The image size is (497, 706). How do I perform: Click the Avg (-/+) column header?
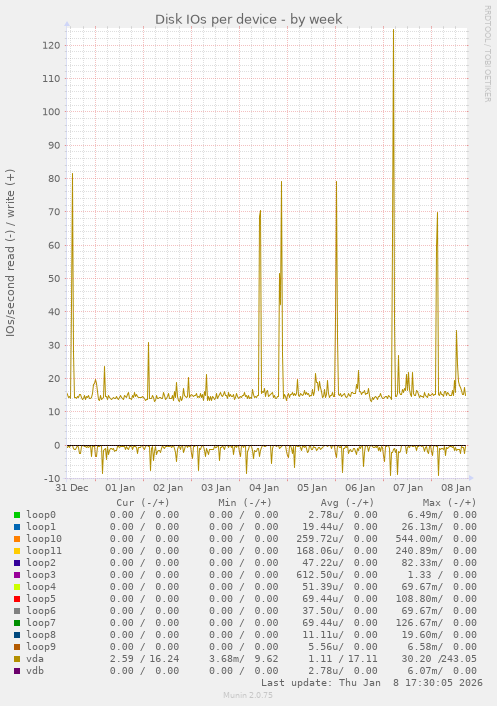point(347,502)
